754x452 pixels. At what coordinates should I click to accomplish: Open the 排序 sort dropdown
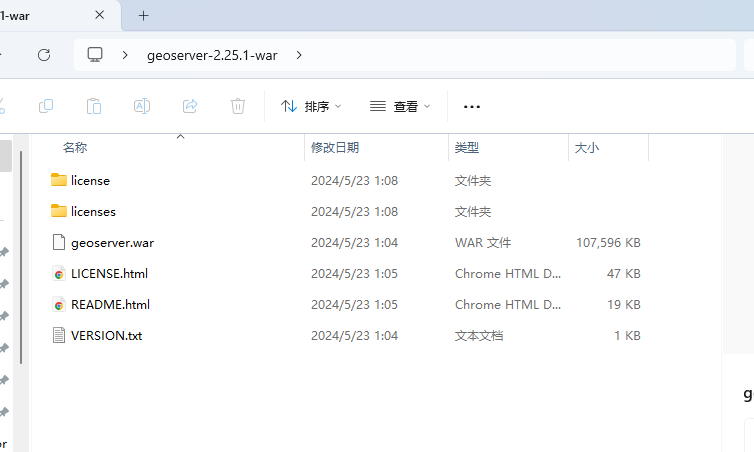pyautogui.click(x=311, y=106)
